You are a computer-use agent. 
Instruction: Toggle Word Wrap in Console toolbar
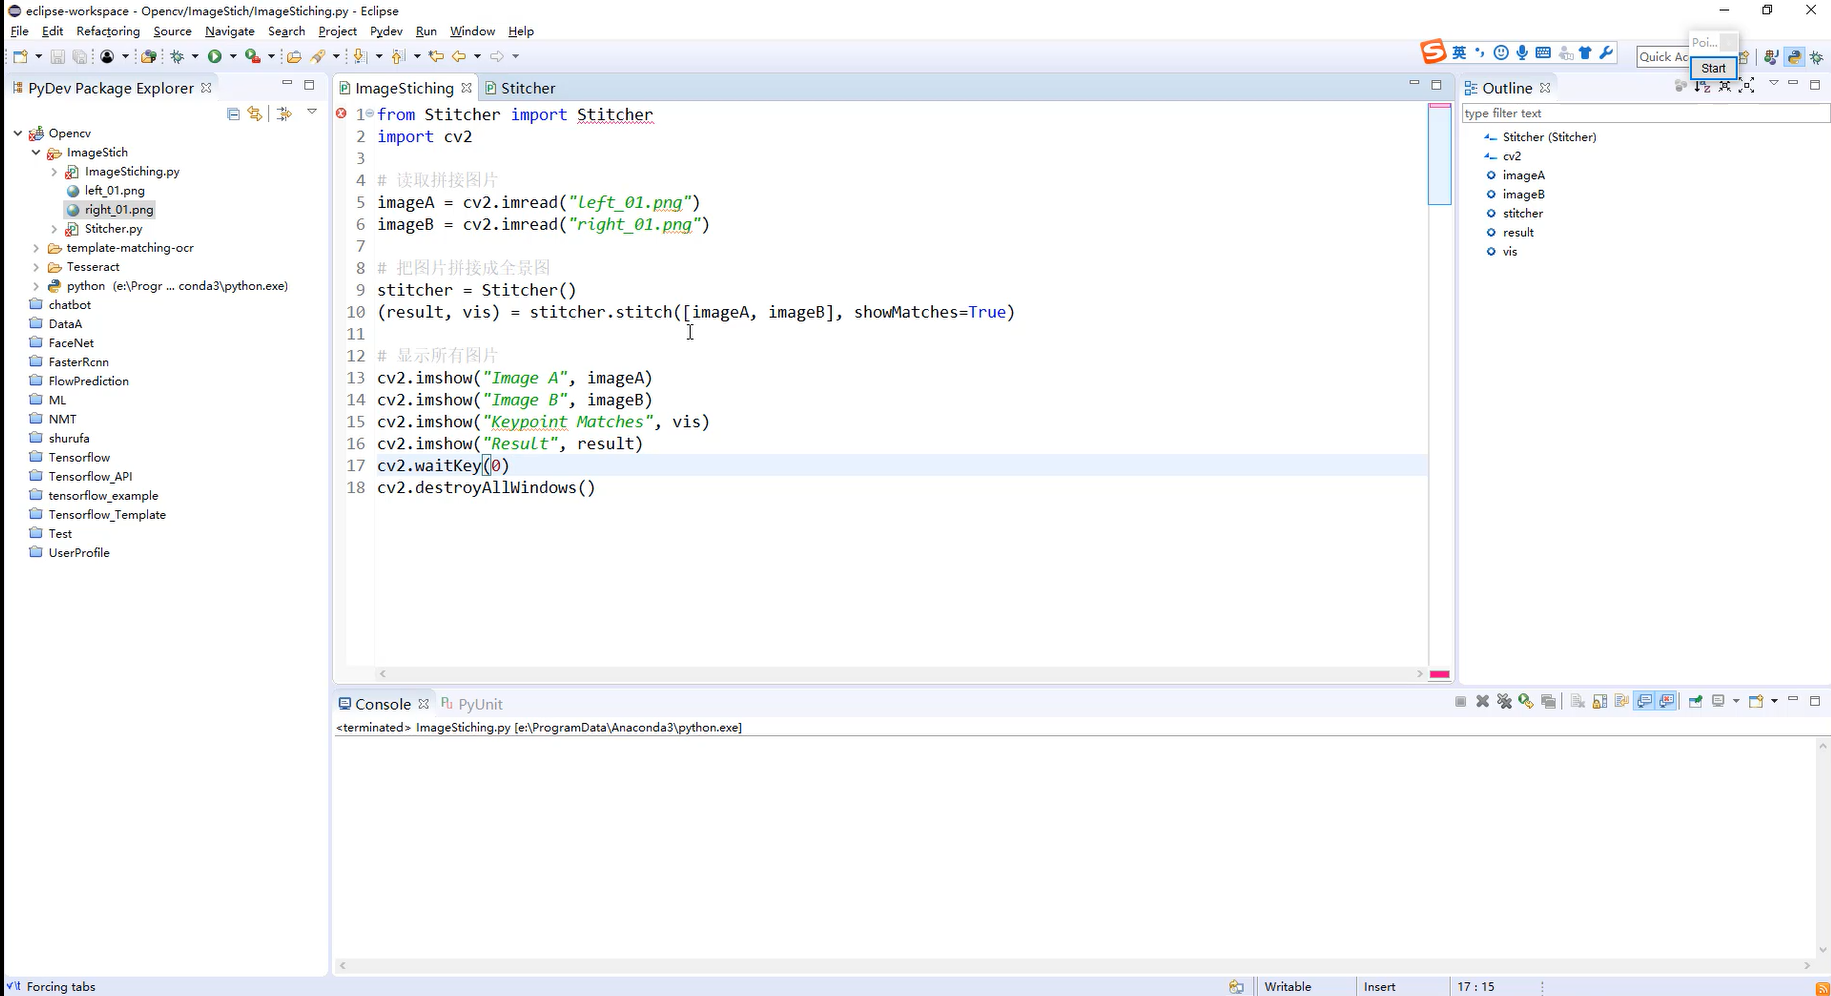(1621, 701)
